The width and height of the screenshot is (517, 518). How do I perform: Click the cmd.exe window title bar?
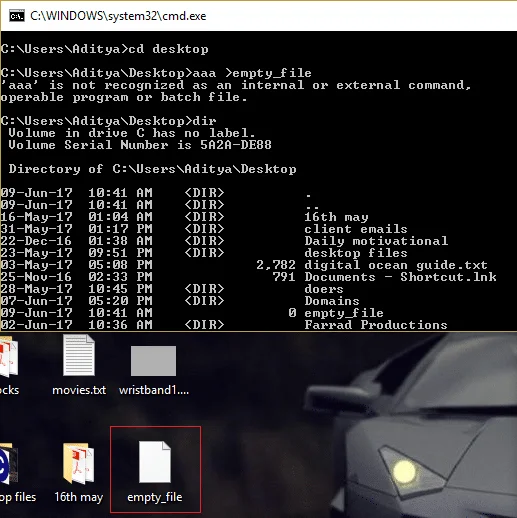point(259,16)
